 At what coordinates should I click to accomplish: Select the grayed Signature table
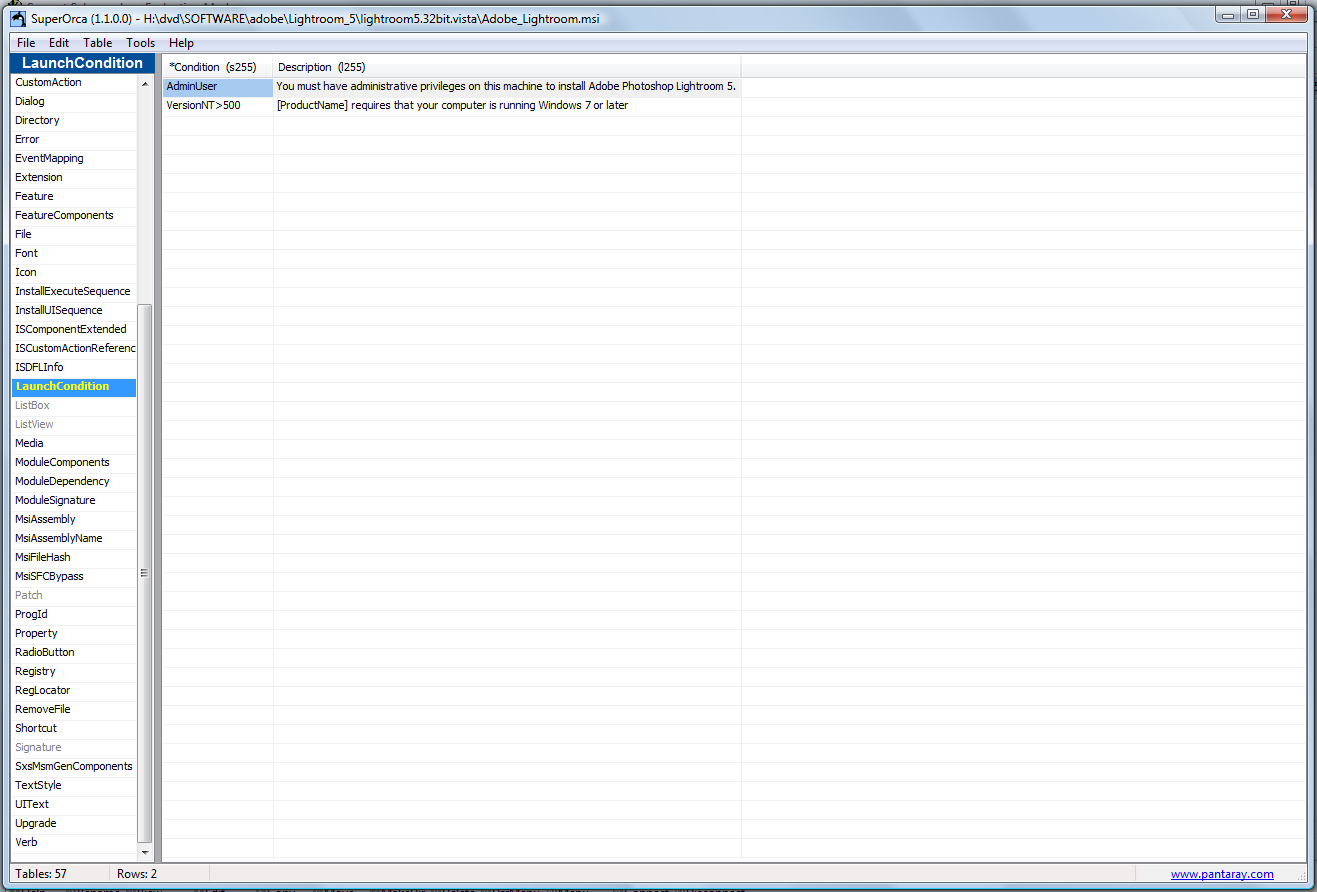74,747
